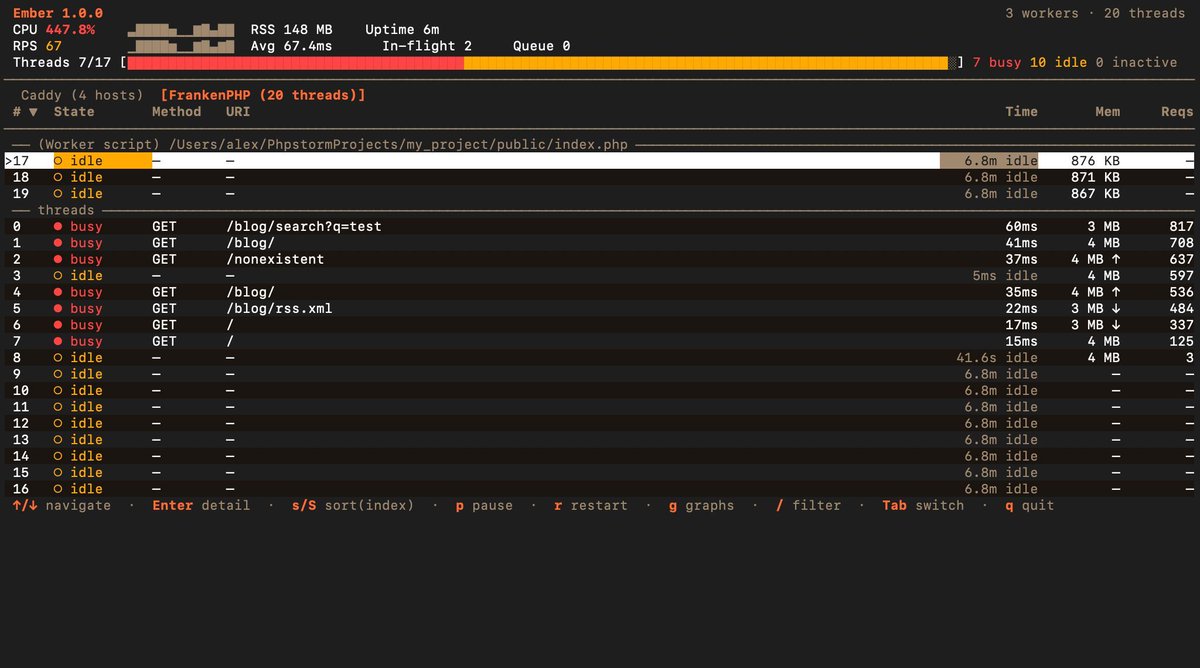This screenshot has height=668, width=1200.
Task: Click the CPU 447.8% value
Action: pos(70,30)
